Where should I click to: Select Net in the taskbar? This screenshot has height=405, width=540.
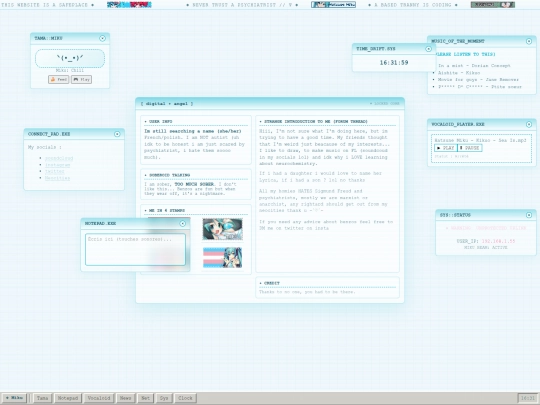(x=145, y=398)
